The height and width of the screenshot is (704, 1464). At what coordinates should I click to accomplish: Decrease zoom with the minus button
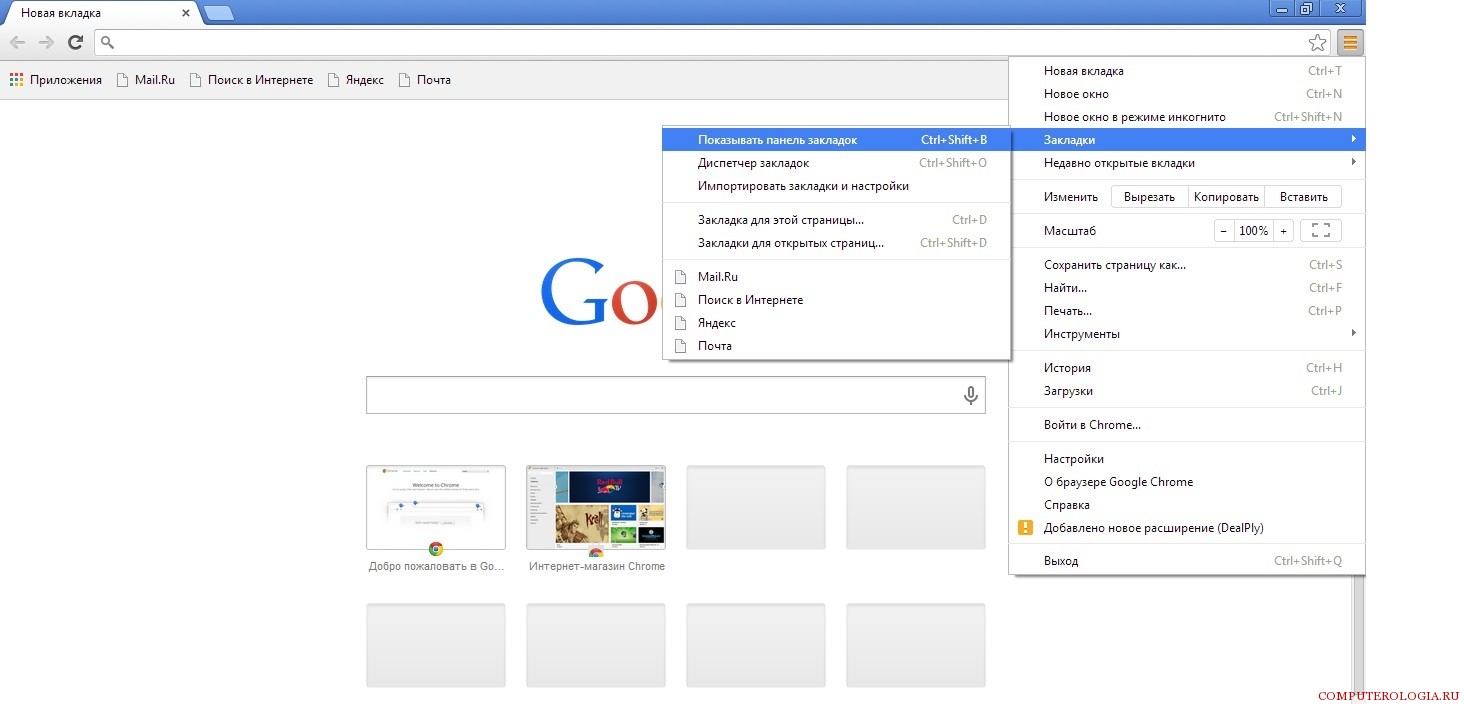point(1225,231)
